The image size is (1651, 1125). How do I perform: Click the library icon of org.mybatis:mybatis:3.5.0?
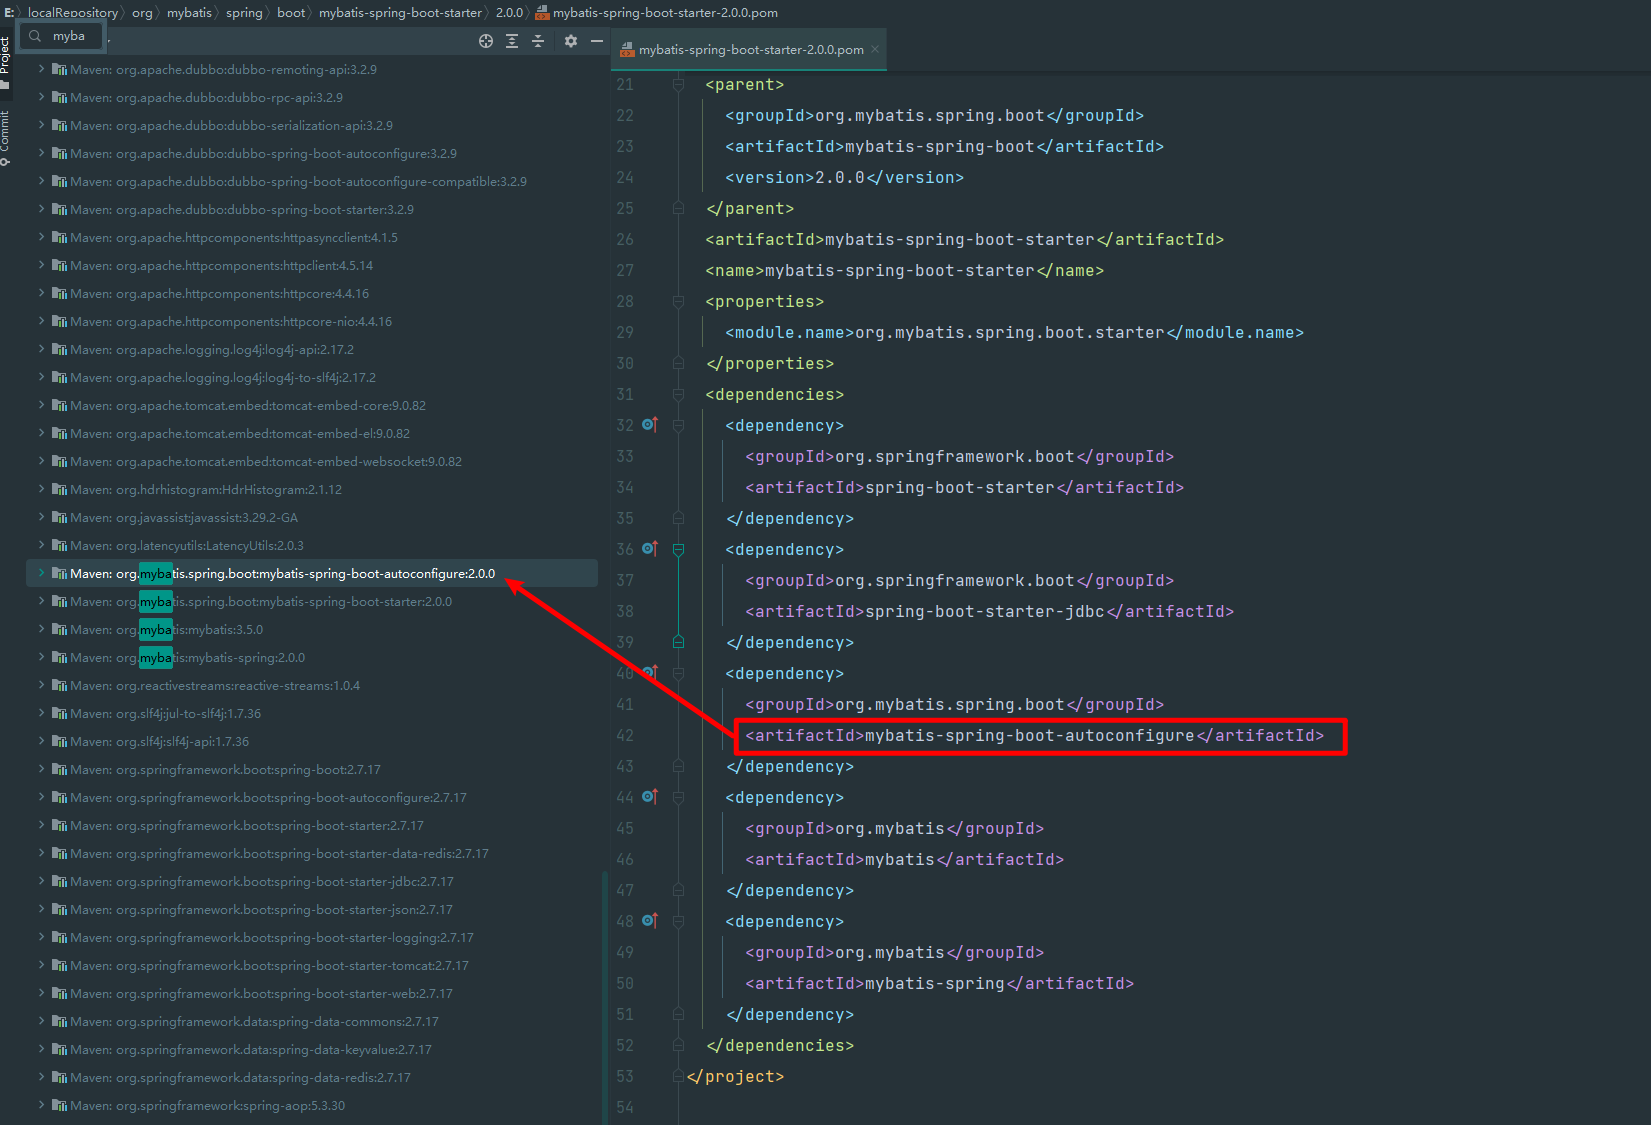click(60, 630)
